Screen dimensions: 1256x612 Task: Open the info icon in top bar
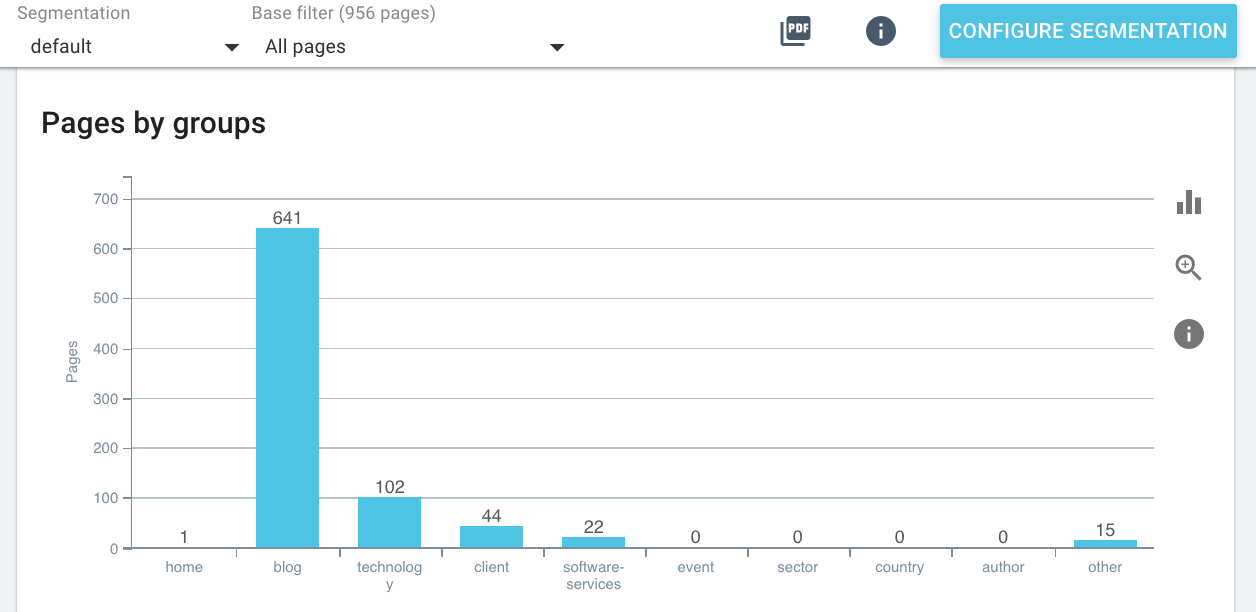click(x=880, y=31)
